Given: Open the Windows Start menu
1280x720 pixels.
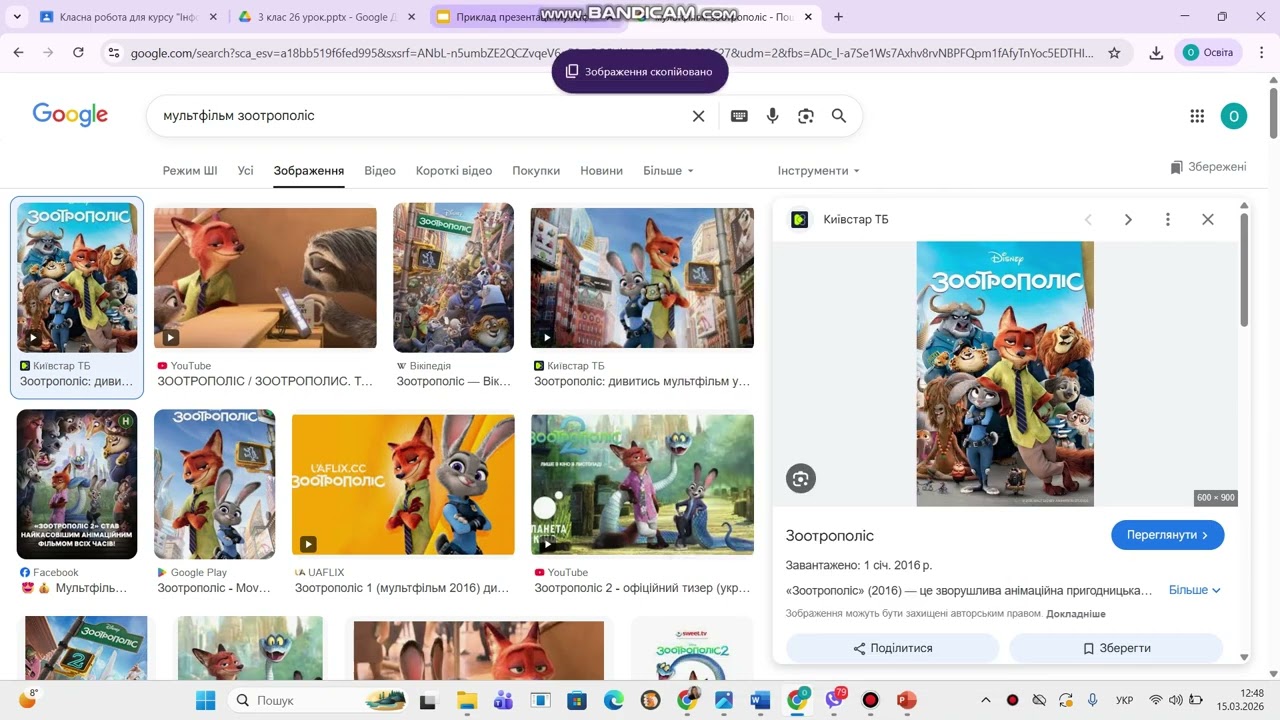Looking at the screenshot, I should click(205, 700).
